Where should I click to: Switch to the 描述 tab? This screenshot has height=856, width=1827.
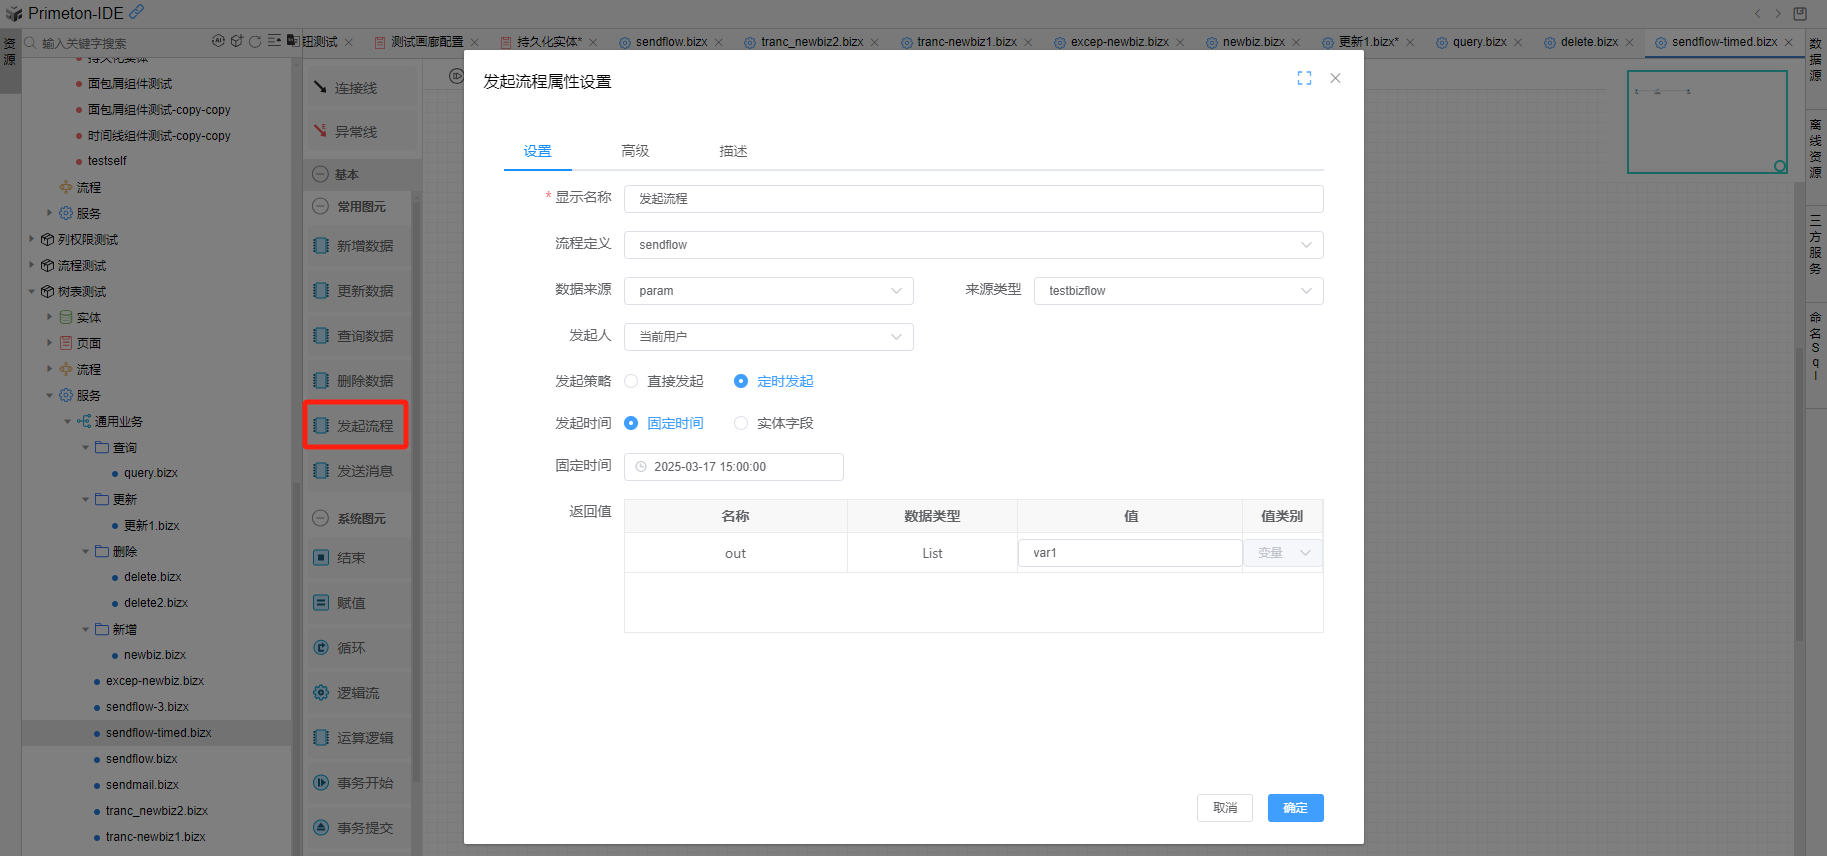point(733,151)
